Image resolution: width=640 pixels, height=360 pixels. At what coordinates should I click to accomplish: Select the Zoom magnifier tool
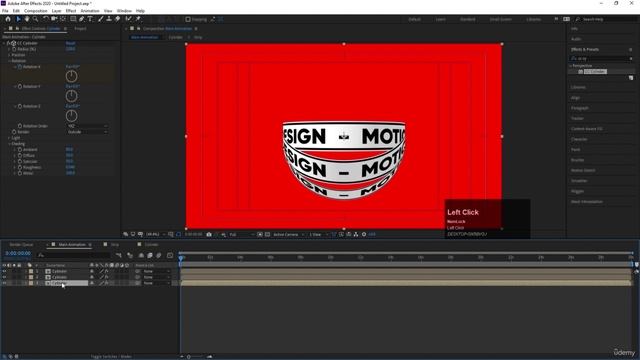(36, 19)
